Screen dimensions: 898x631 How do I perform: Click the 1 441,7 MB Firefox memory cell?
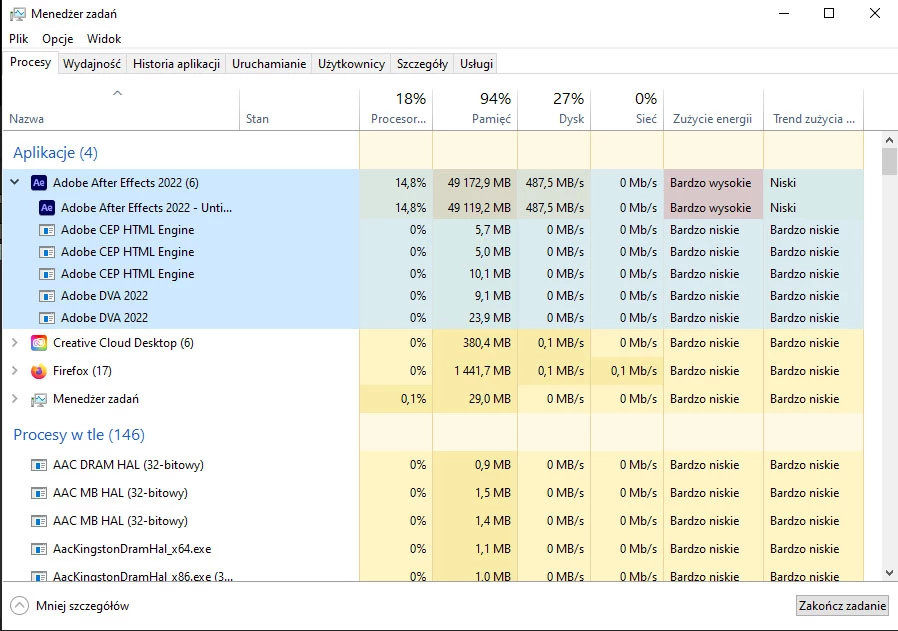[475, 371]
